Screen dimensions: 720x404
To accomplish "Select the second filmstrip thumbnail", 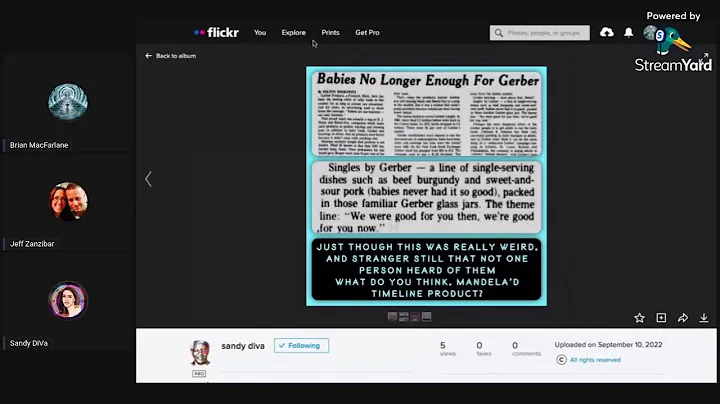I will pyautogui.click(x=404, y=317).
